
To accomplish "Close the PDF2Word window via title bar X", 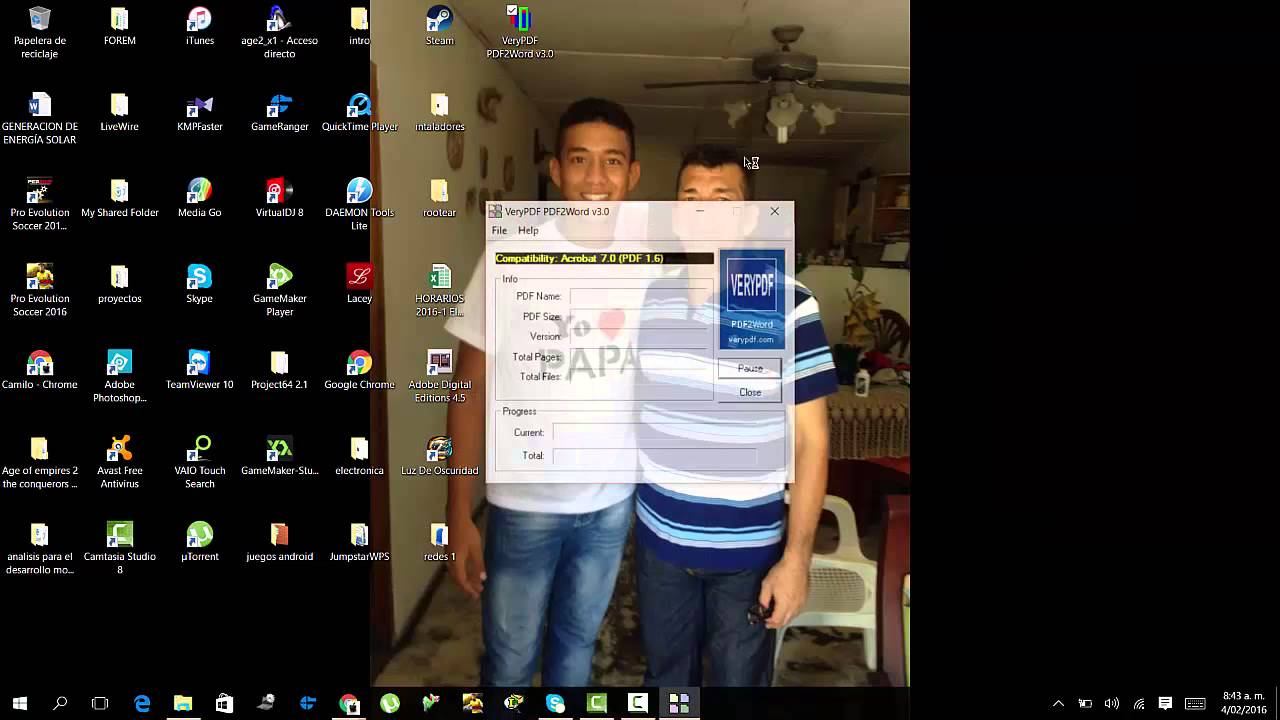I will pyautogui.click(x=774, y=211).
